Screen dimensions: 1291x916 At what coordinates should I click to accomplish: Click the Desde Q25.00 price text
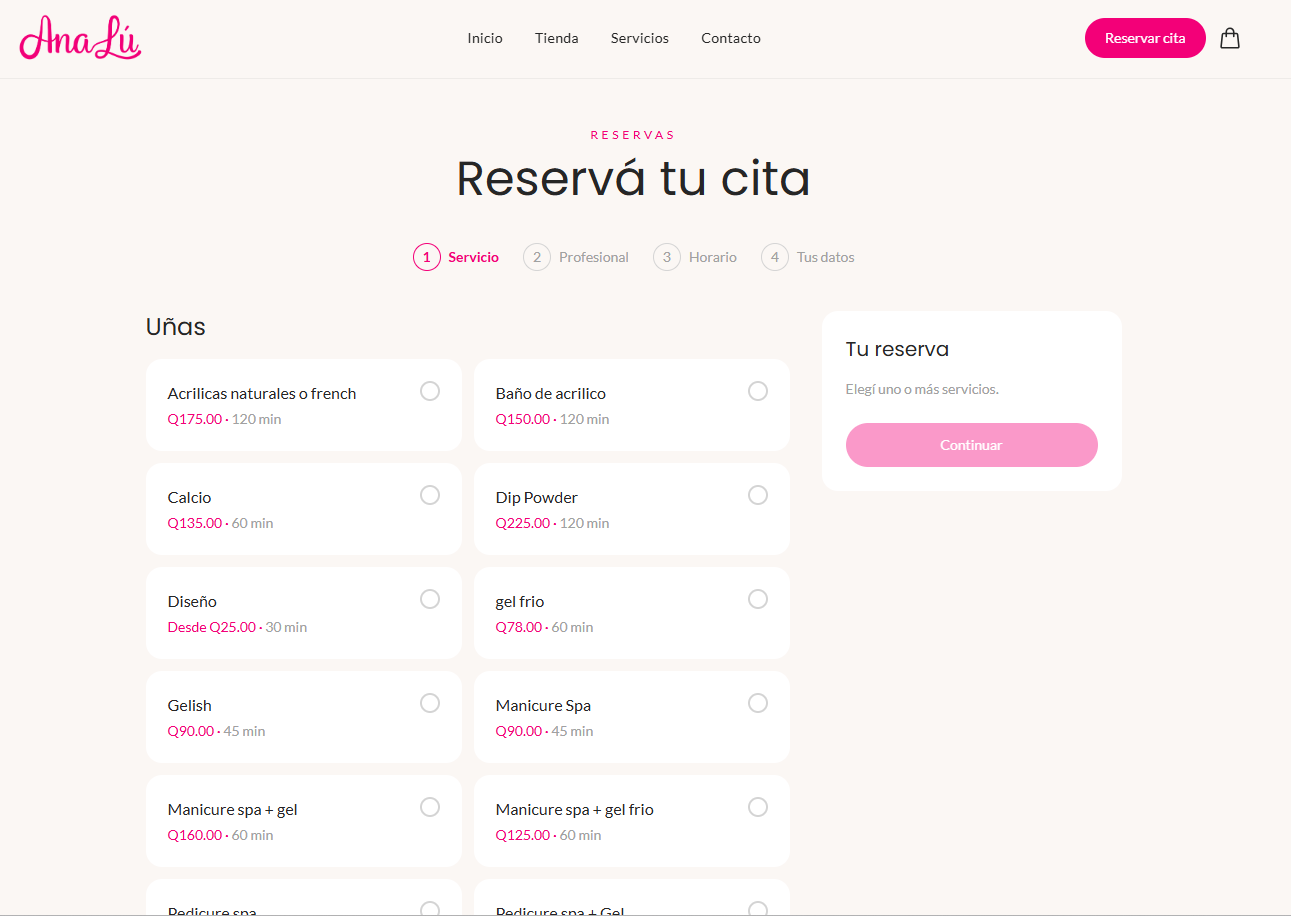point(212,627)
